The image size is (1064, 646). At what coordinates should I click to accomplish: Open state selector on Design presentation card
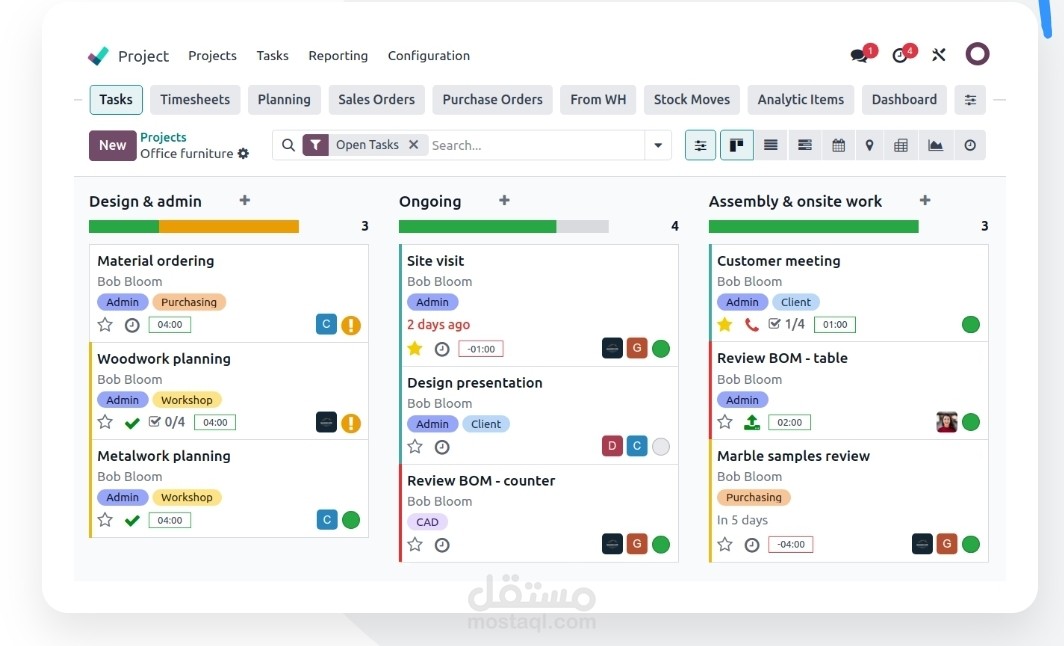coord(661,446)
